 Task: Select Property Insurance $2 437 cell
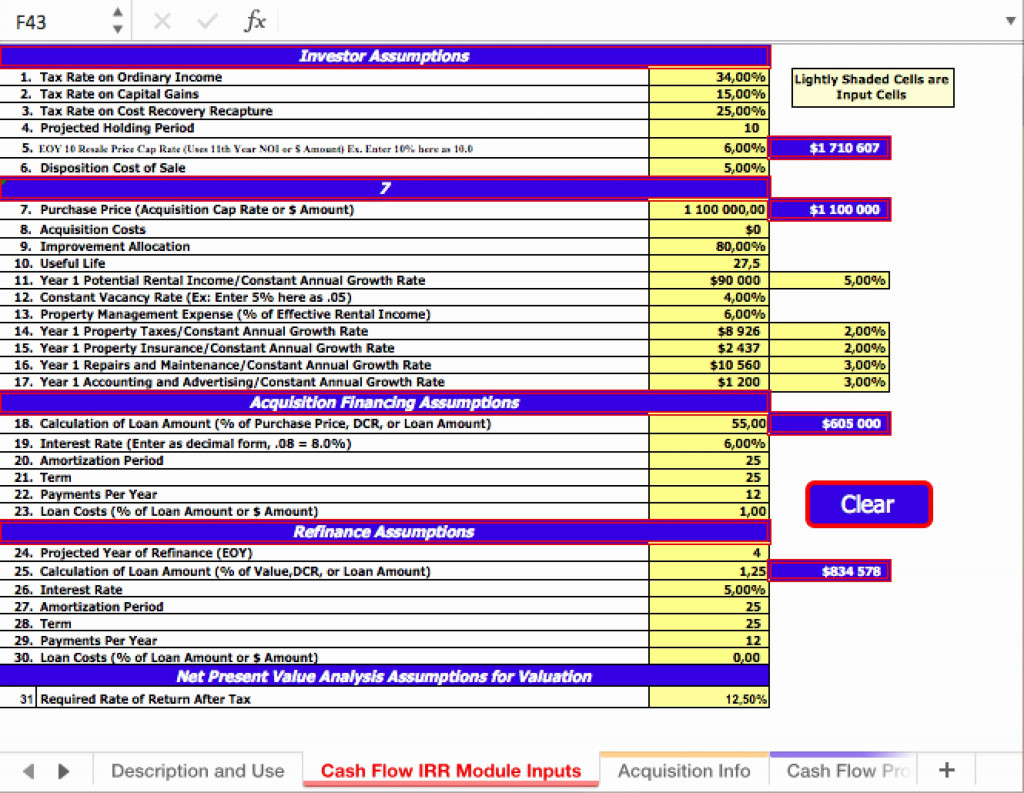[709, 348]
